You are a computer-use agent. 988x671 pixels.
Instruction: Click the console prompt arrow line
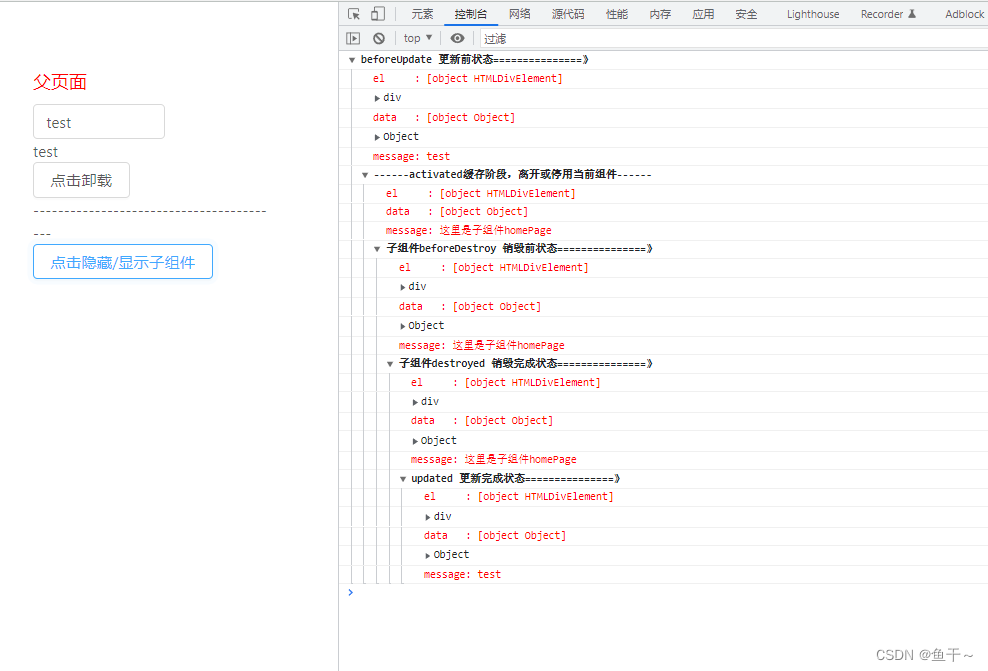tap(350, 592)
